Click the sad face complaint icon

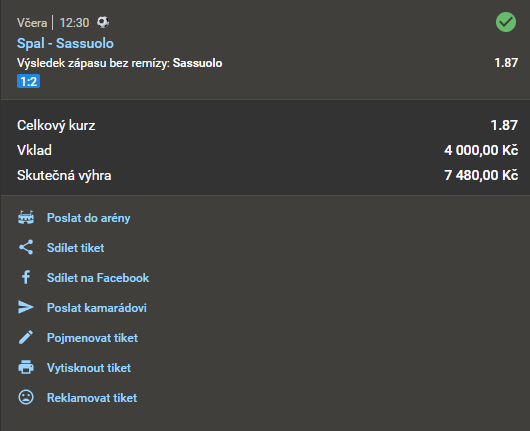click(26, 397)
